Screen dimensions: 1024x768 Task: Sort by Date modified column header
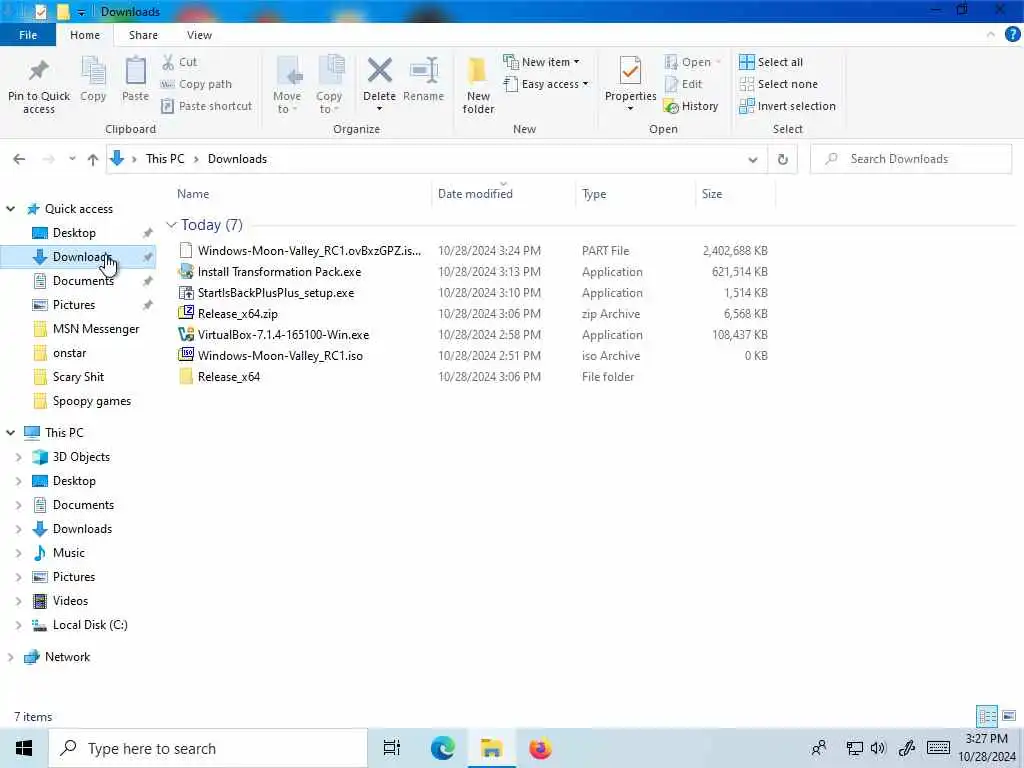475,194
